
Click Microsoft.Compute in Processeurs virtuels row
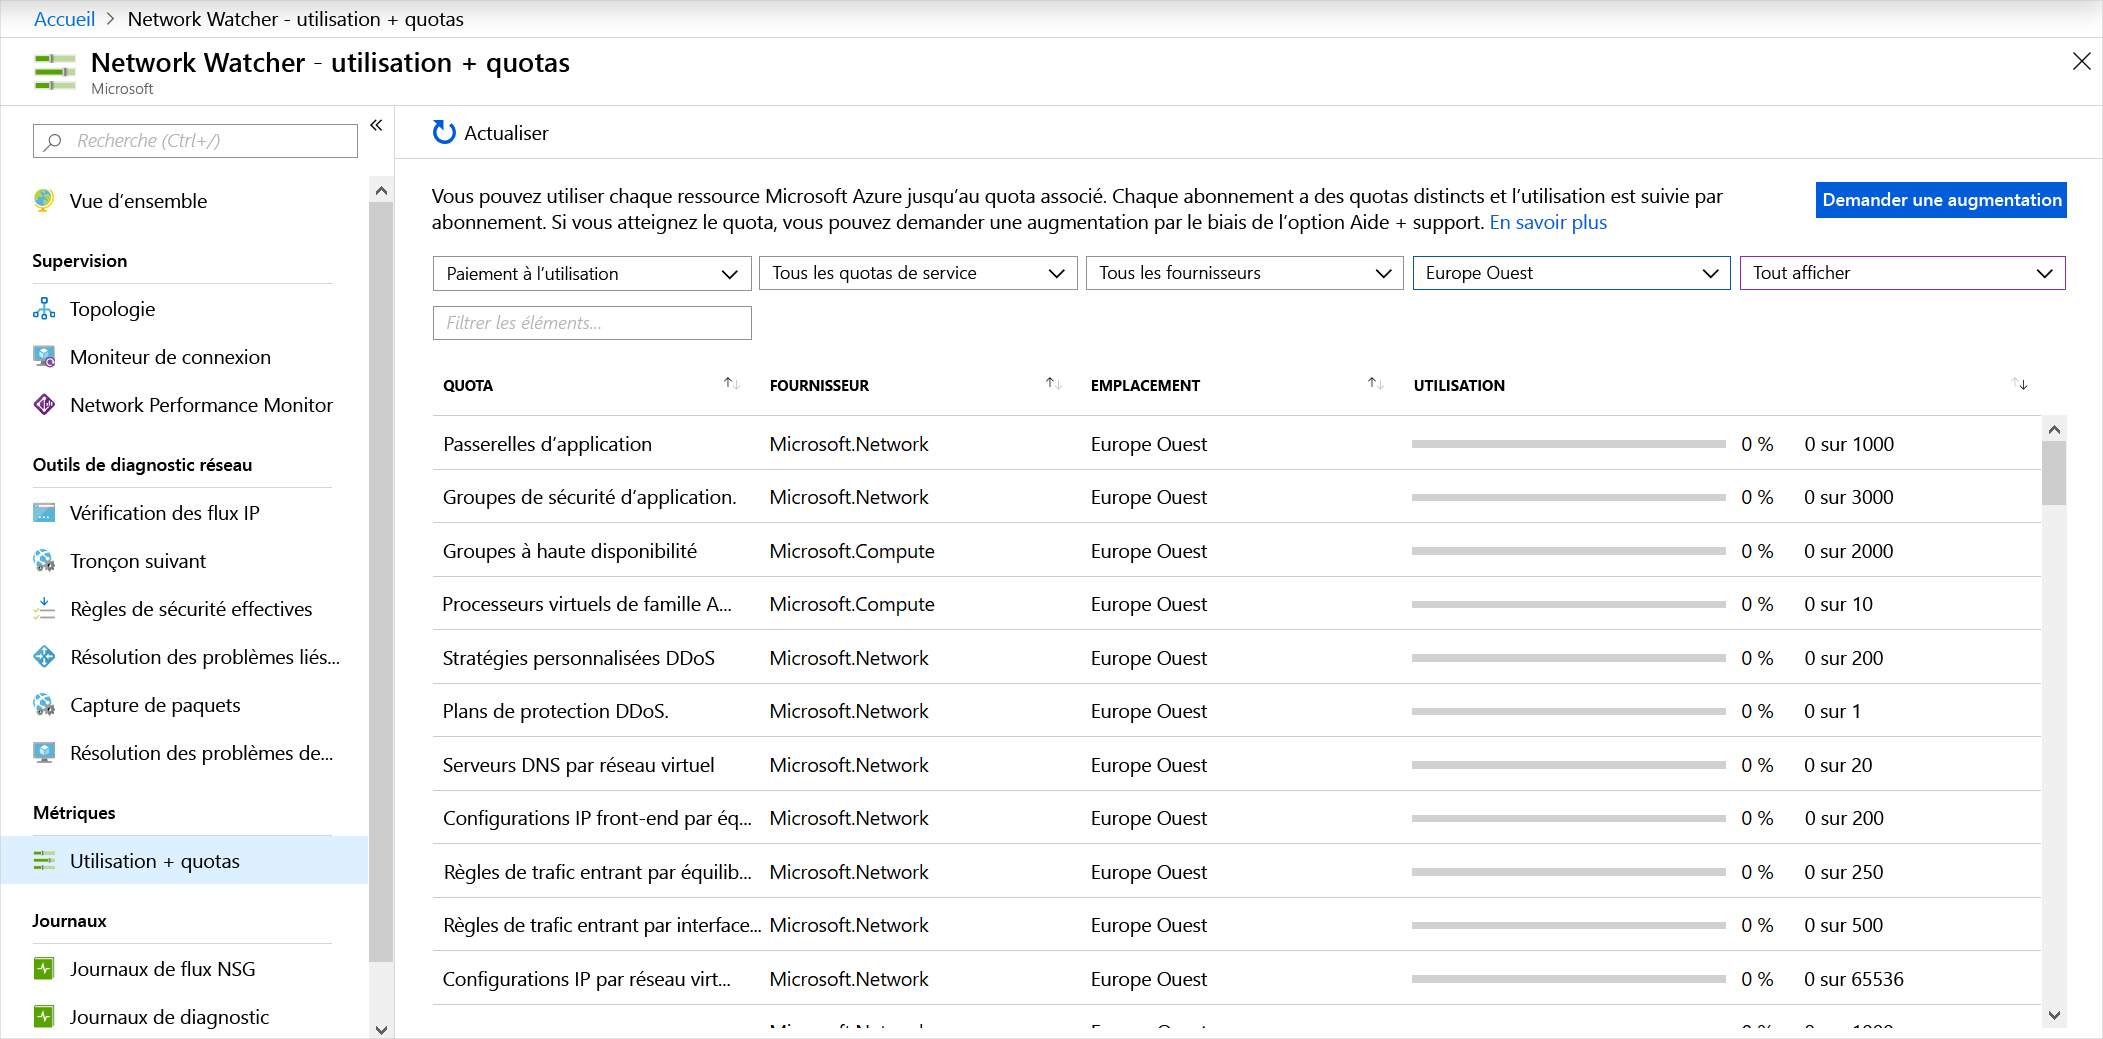[x=852, y=604]
